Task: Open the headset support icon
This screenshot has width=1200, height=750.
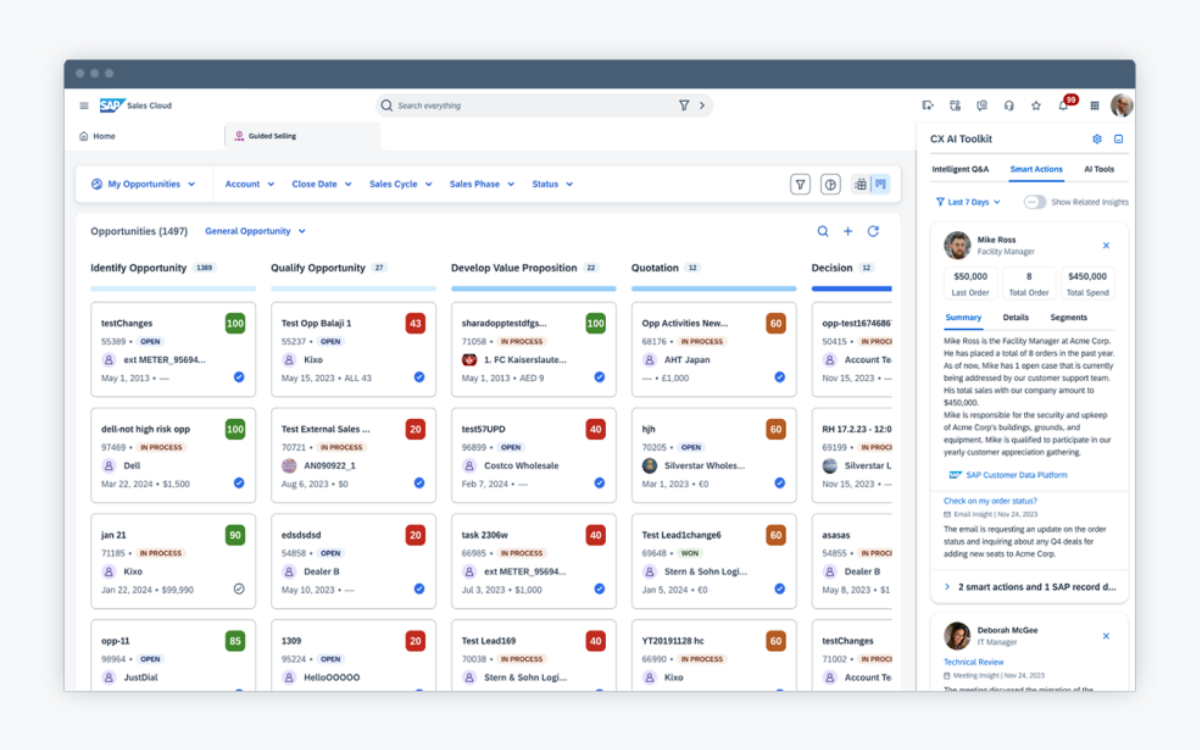Action: pyautogui.click(x=1009, y=106)
